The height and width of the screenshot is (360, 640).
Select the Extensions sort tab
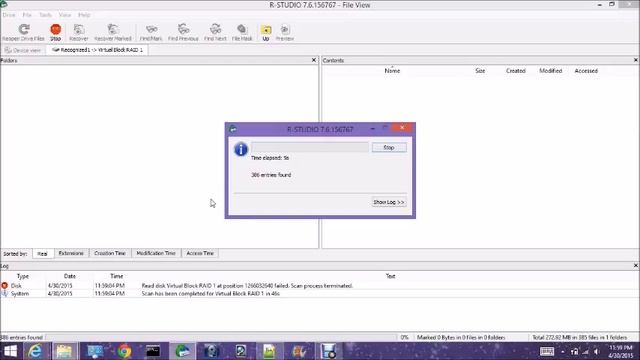pyautogui.click(x=71, y=253)
